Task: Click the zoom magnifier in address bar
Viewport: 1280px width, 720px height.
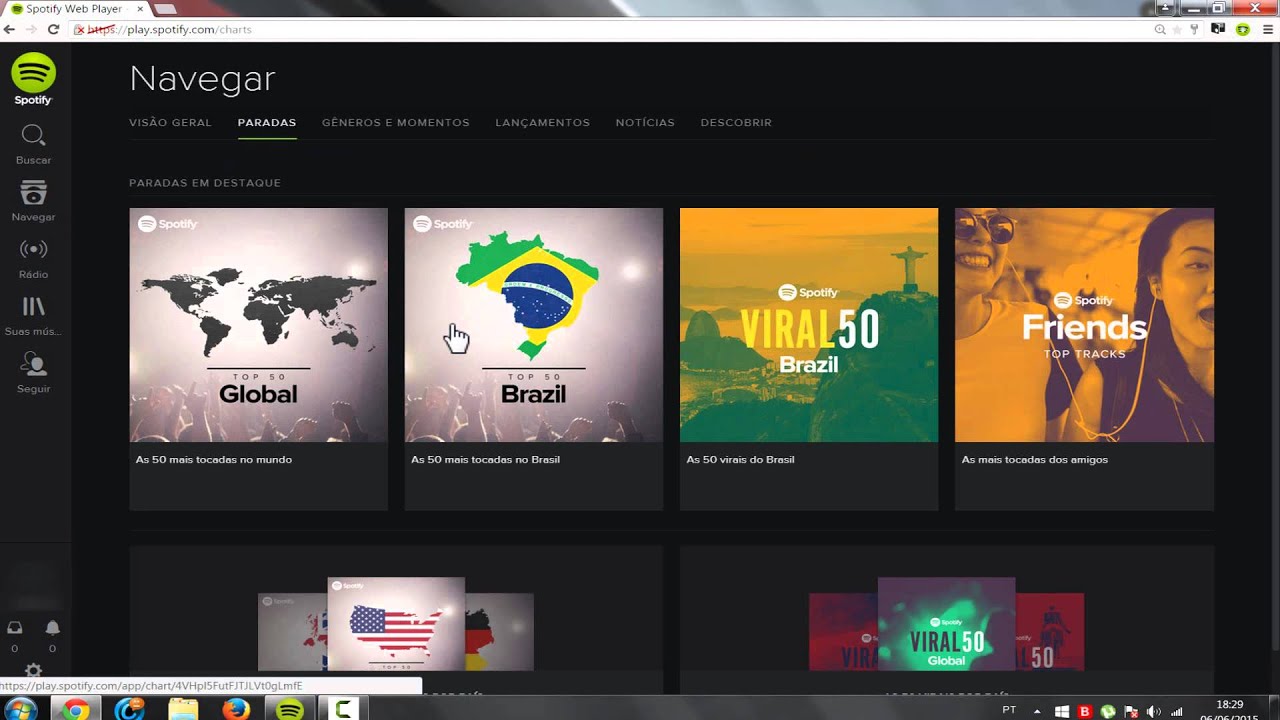Action: [1160, 30]
